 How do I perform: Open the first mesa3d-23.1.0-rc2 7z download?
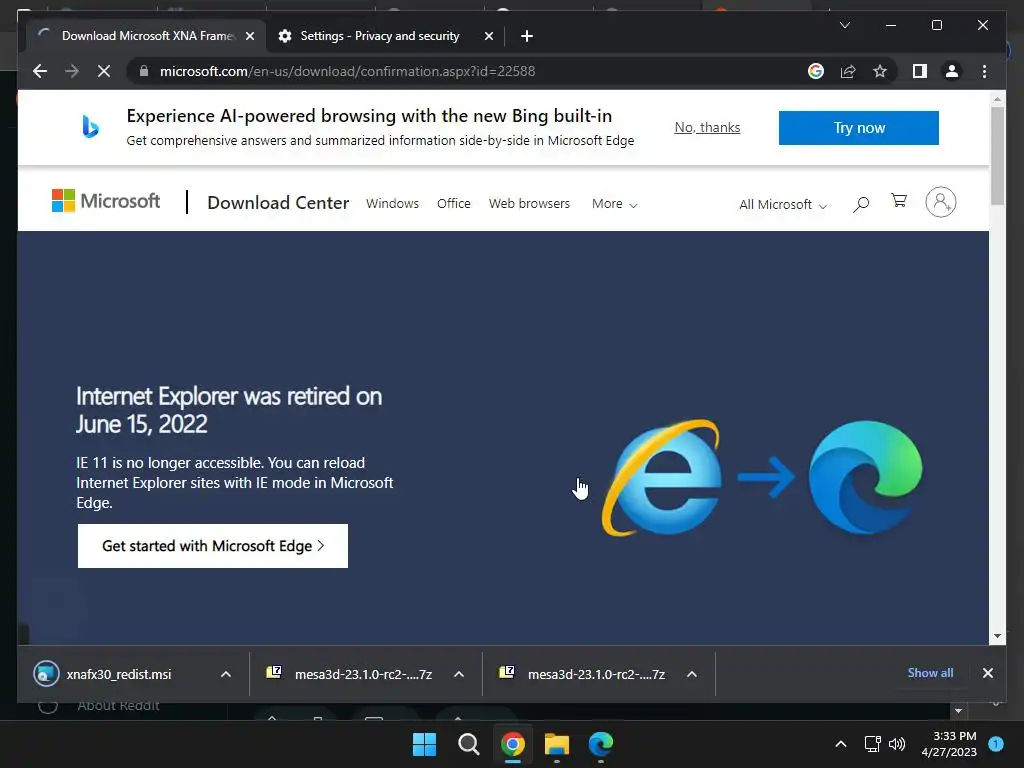[x=349, y=674]
